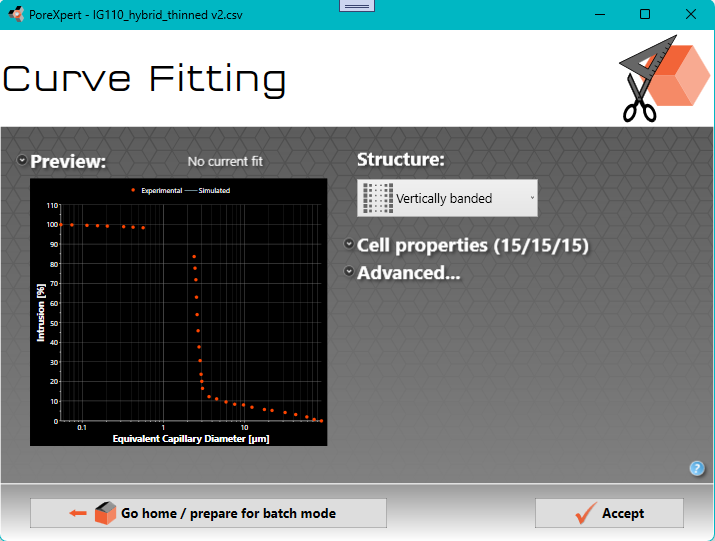715x541 pixels.
Task: Click the banded pattern icon in Structure box
Action: pos(377,198)
